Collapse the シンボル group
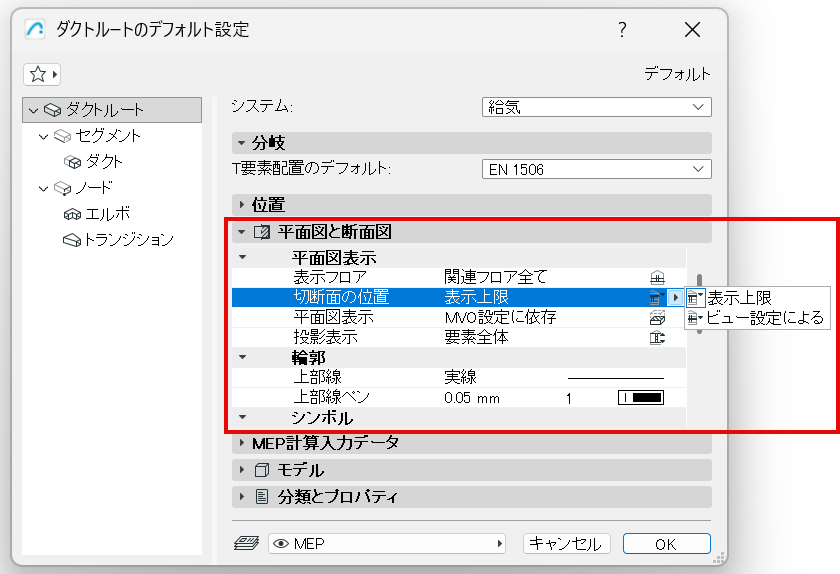The image size is (840, 574). tap(243, 416)
